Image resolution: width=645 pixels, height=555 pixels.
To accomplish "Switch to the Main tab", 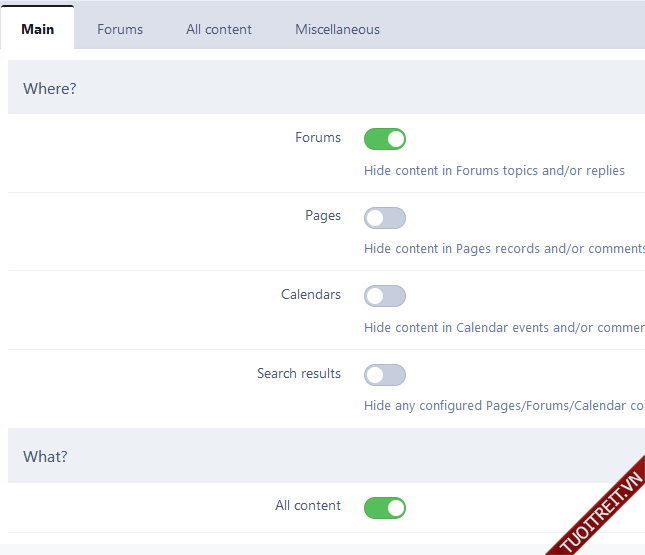I will [x=38, y=29].
